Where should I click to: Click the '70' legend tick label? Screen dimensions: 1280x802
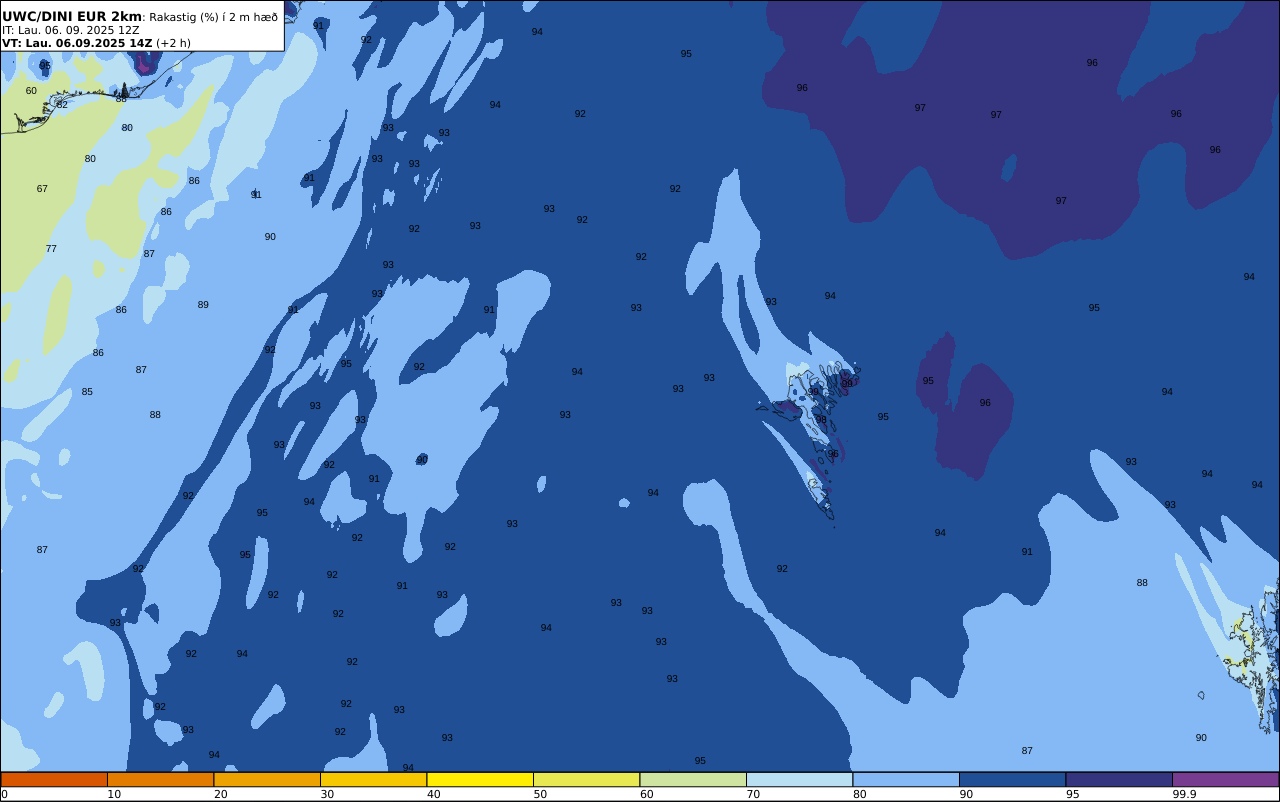click(753, 794)
